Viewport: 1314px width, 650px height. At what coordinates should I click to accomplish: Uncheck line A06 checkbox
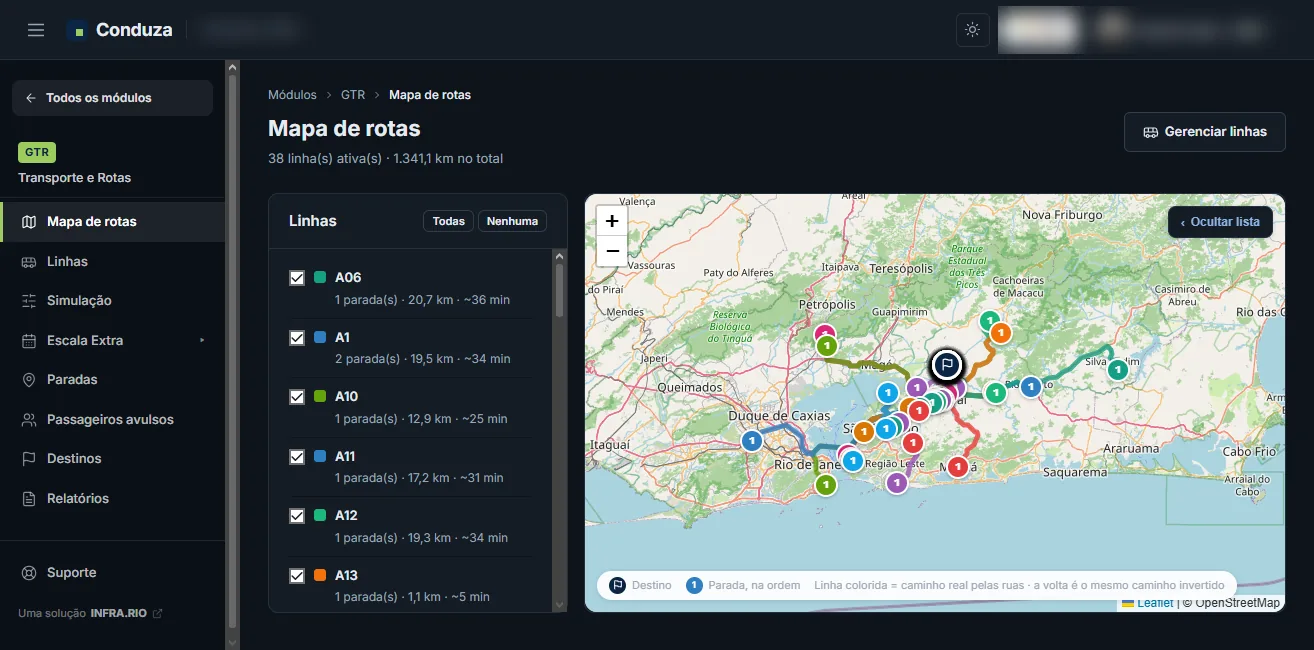tap(297, 278)
